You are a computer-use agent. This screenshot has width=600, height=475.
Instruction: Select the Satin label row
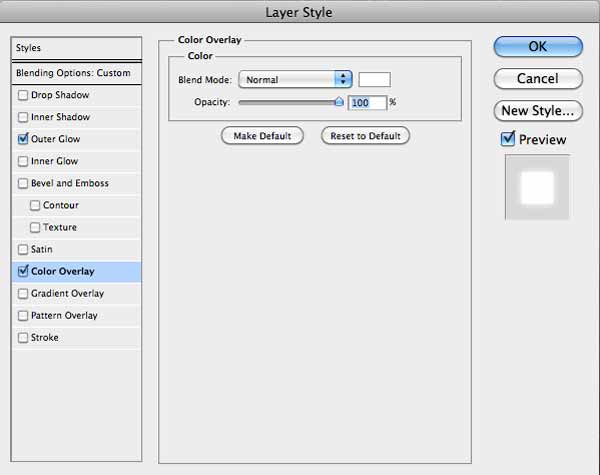(42, 250)
